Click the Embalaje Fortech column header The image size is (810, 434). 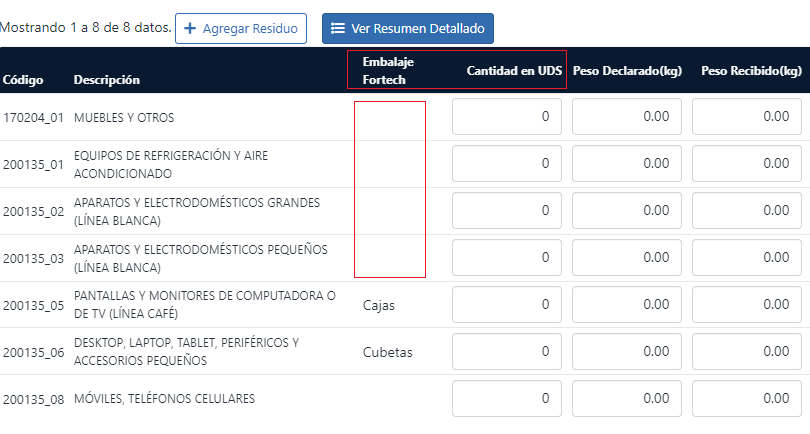tap(388, 71)
